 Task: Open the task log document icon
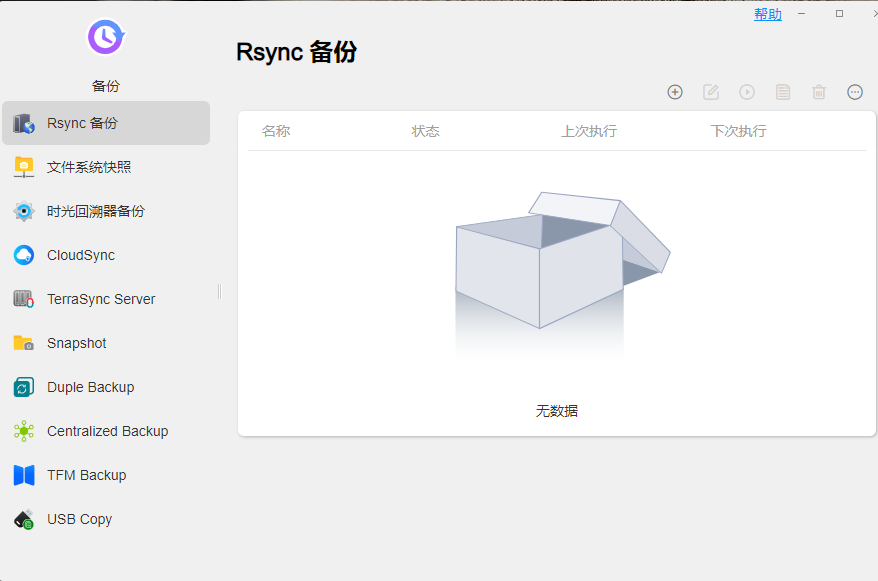click(783, 92)
